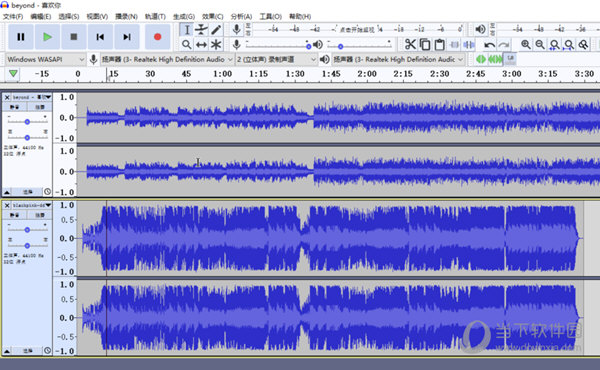Click the Zoom Toggle icon
The width and height of the screenshot is (600, 370).
tap(583, 45)
